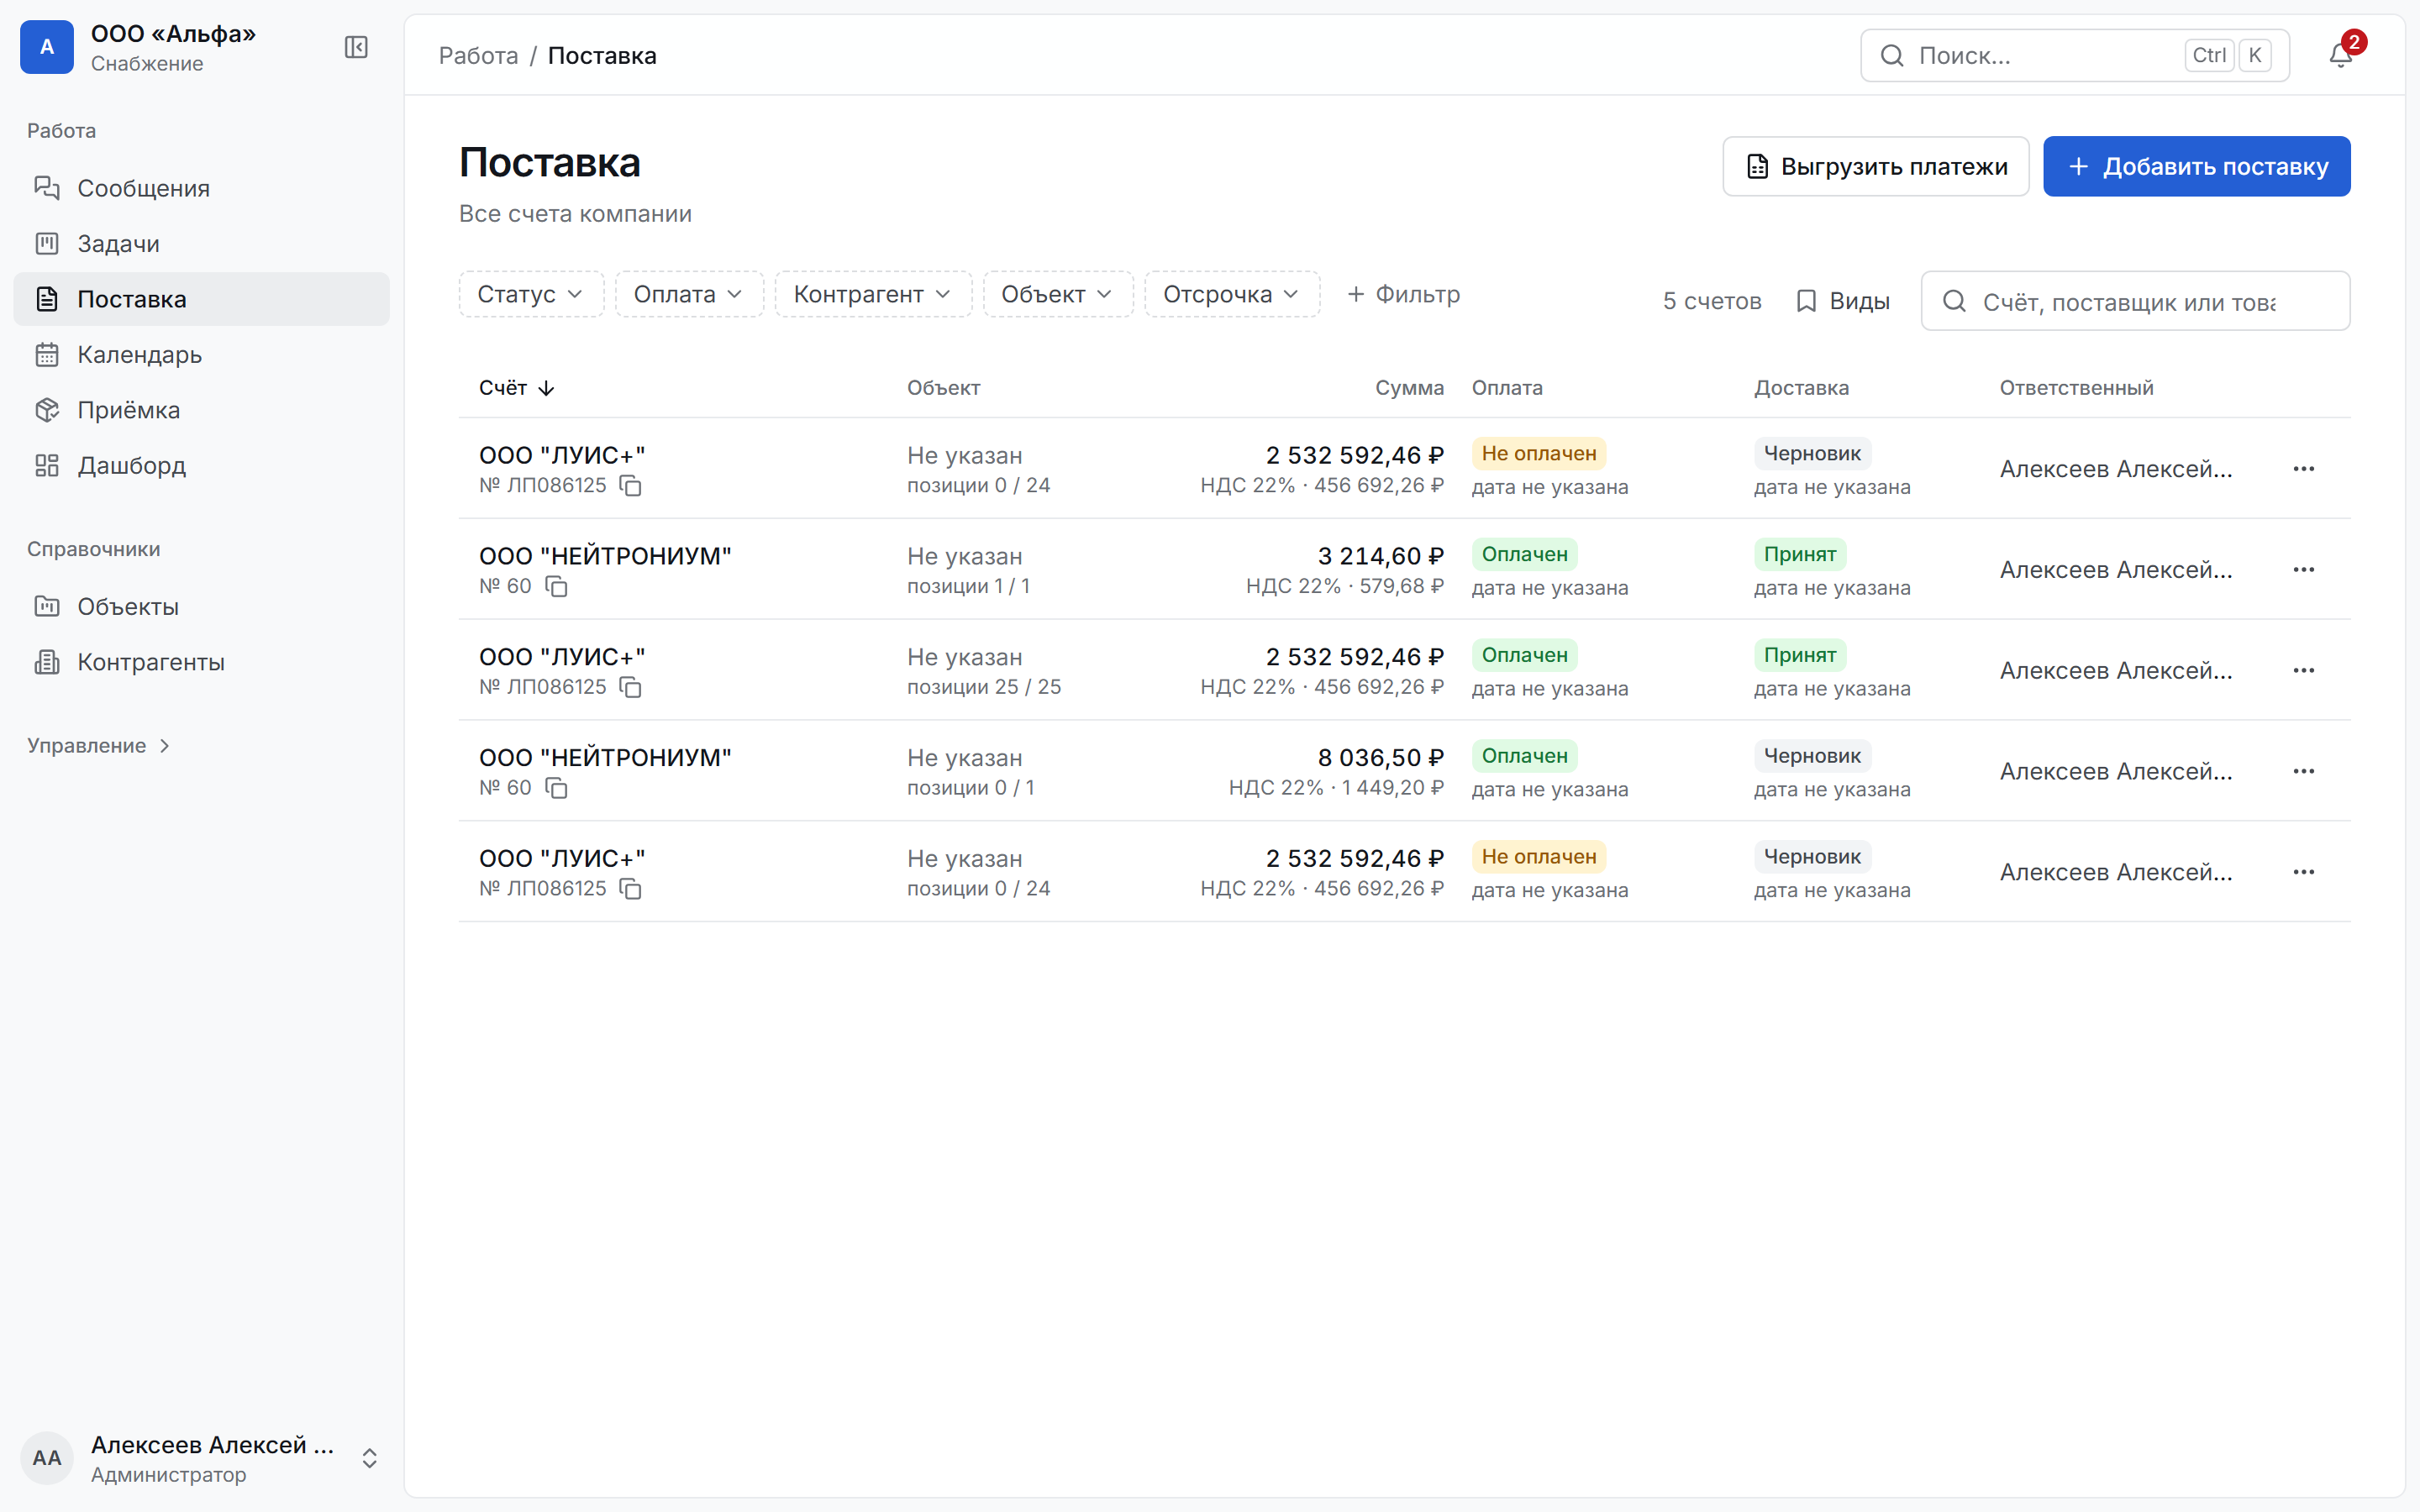Collapse the sidebar panel icon
Image resolution: width=2420 pixels, height=1512 pixels.
click(356, 47)
